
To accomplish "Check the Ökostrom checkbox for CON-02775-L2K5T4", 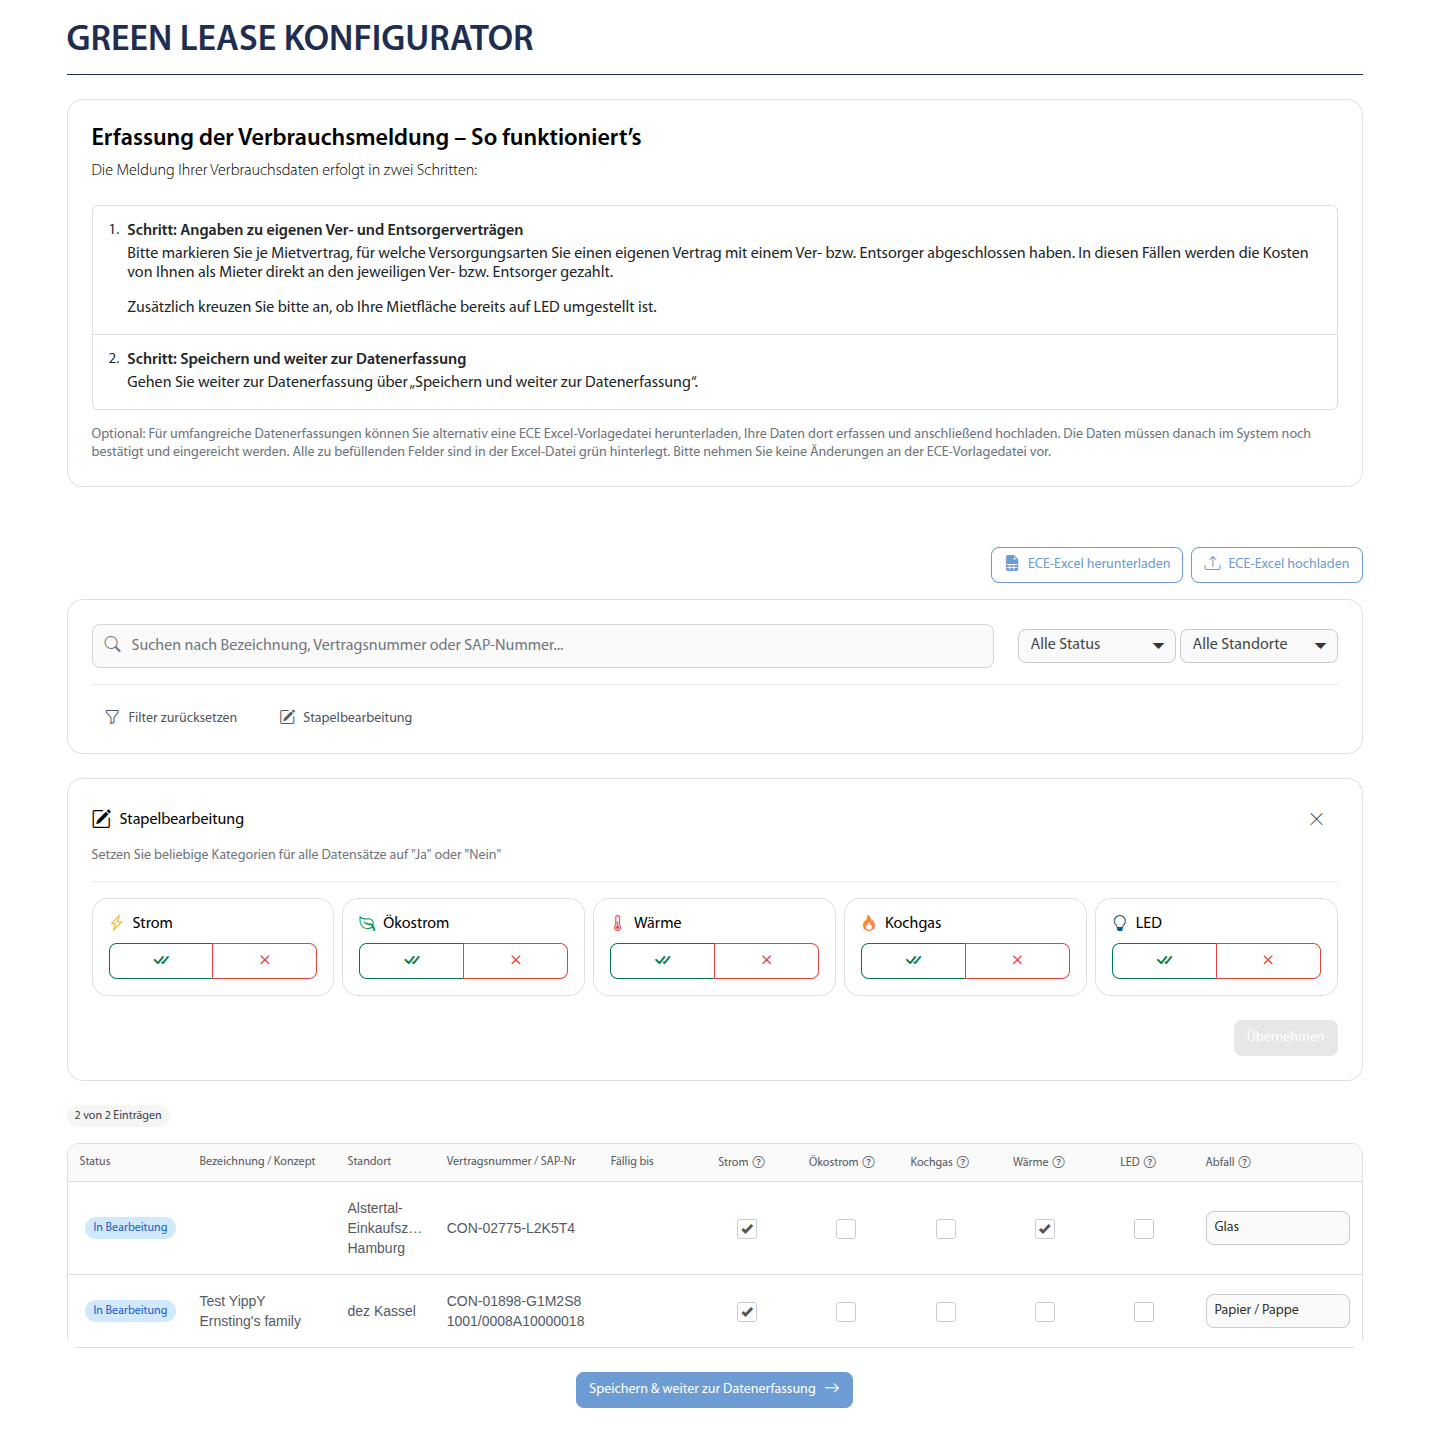I will (846, 1228).
